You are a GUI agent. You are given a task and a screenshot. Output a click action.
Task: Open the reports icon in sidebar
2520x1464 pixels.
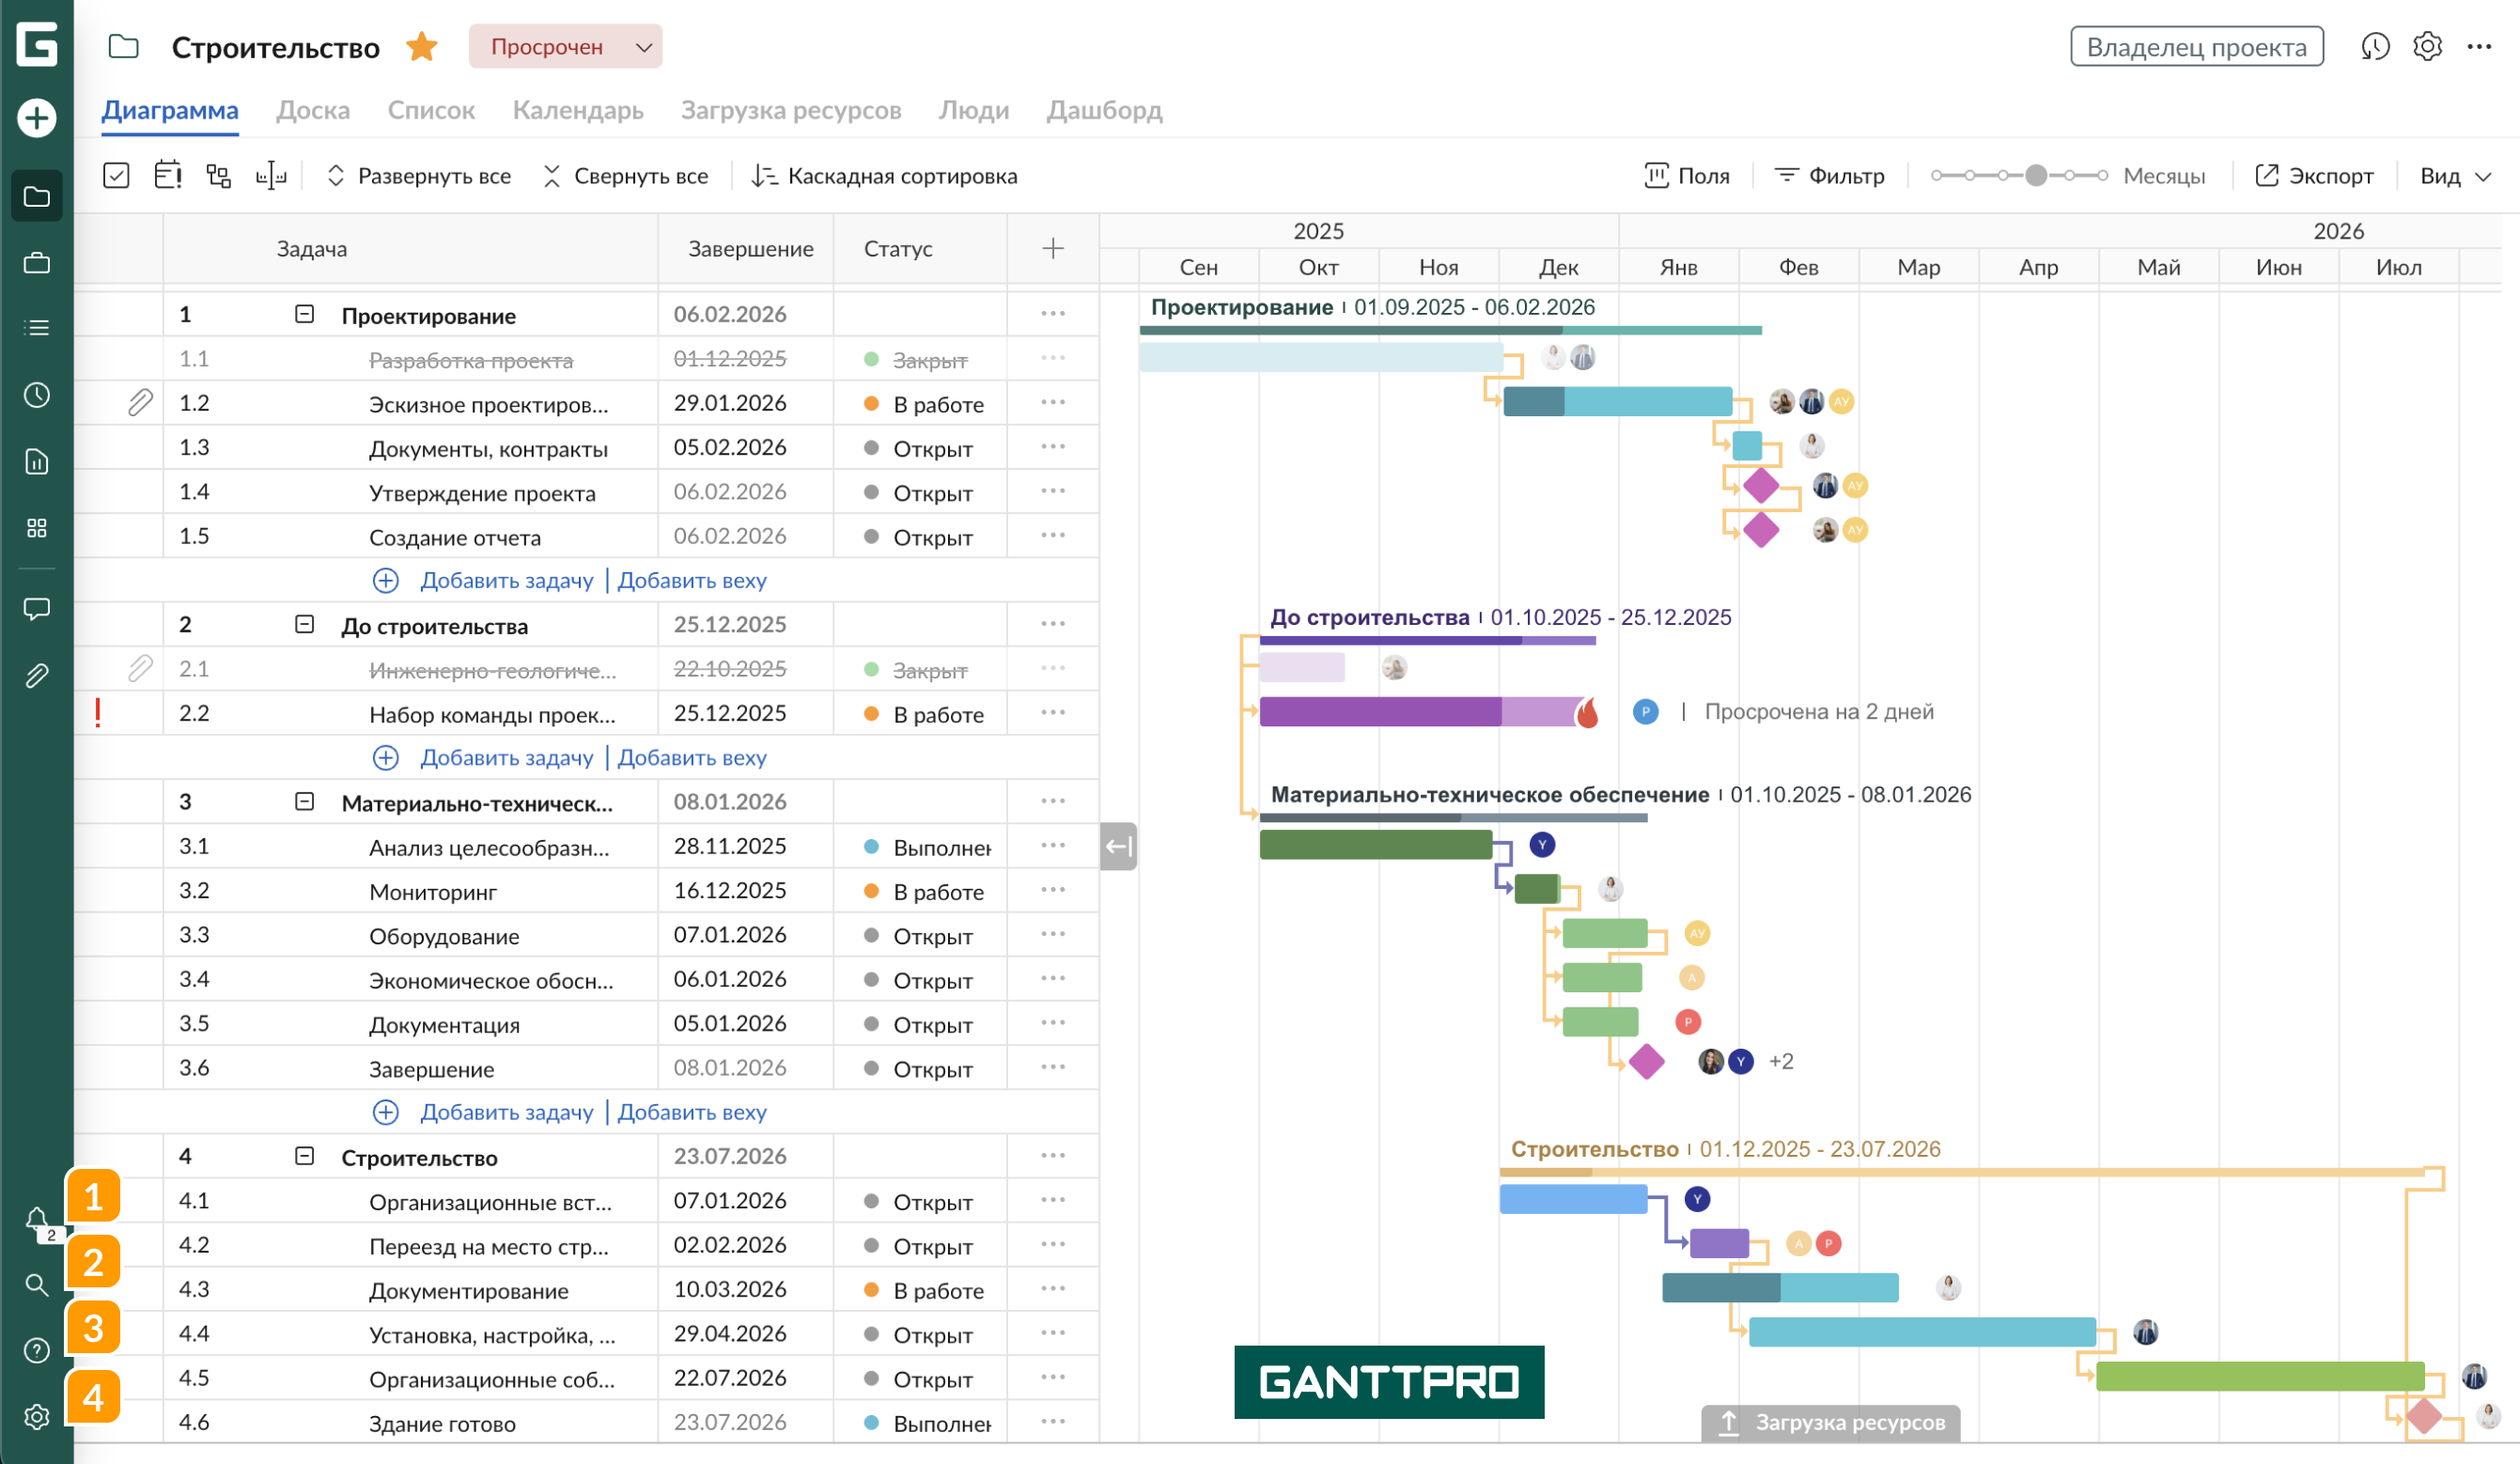(x=37, y=462)
